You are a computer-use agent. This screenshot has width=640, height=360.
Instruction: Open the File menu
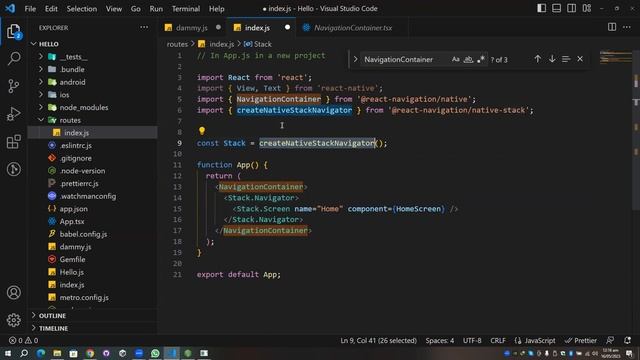30,9
